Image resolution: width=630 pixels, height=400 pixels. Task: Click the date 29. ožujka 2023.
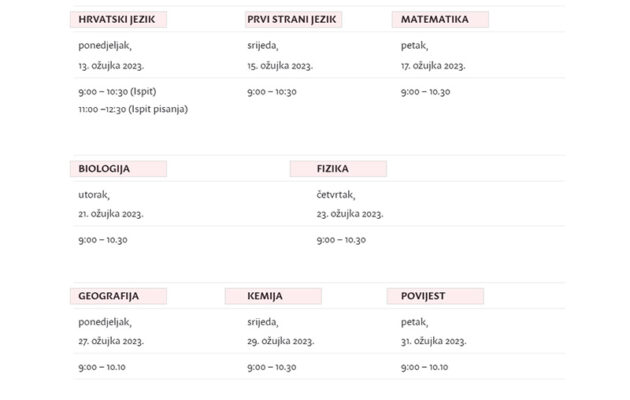click(280, 341)
